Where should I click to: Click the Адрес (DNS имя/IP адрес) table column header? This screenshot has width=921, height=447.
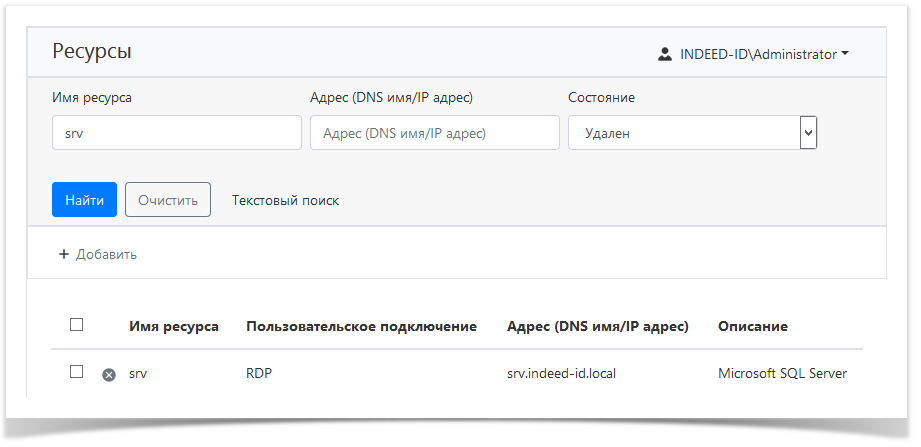point(597,326)
